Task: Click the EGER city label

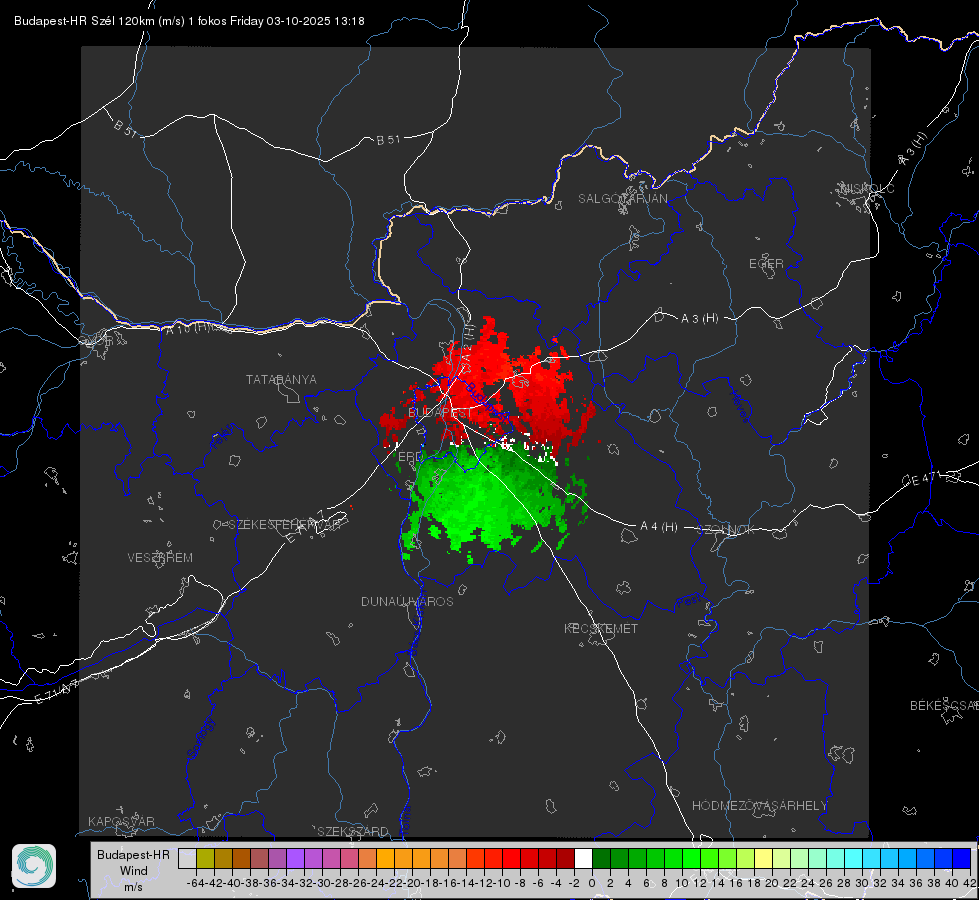Action: coord(766,264)
